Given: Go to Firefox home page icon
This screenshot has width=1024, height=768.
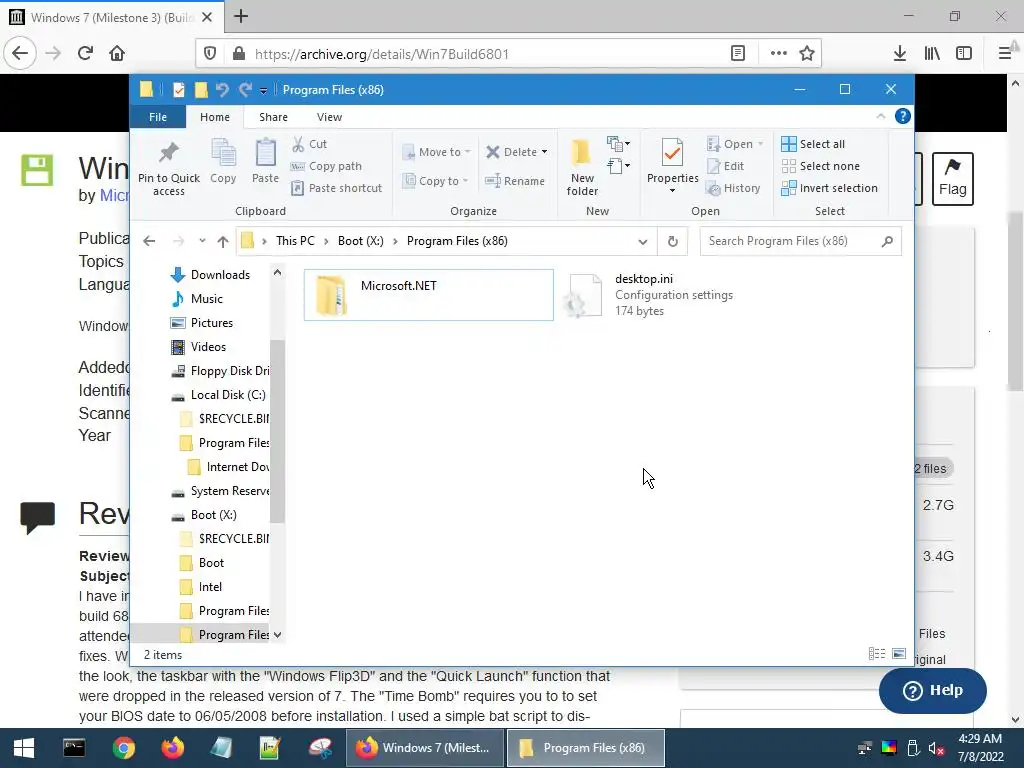Looking at the screenshot, I should 117,54.
